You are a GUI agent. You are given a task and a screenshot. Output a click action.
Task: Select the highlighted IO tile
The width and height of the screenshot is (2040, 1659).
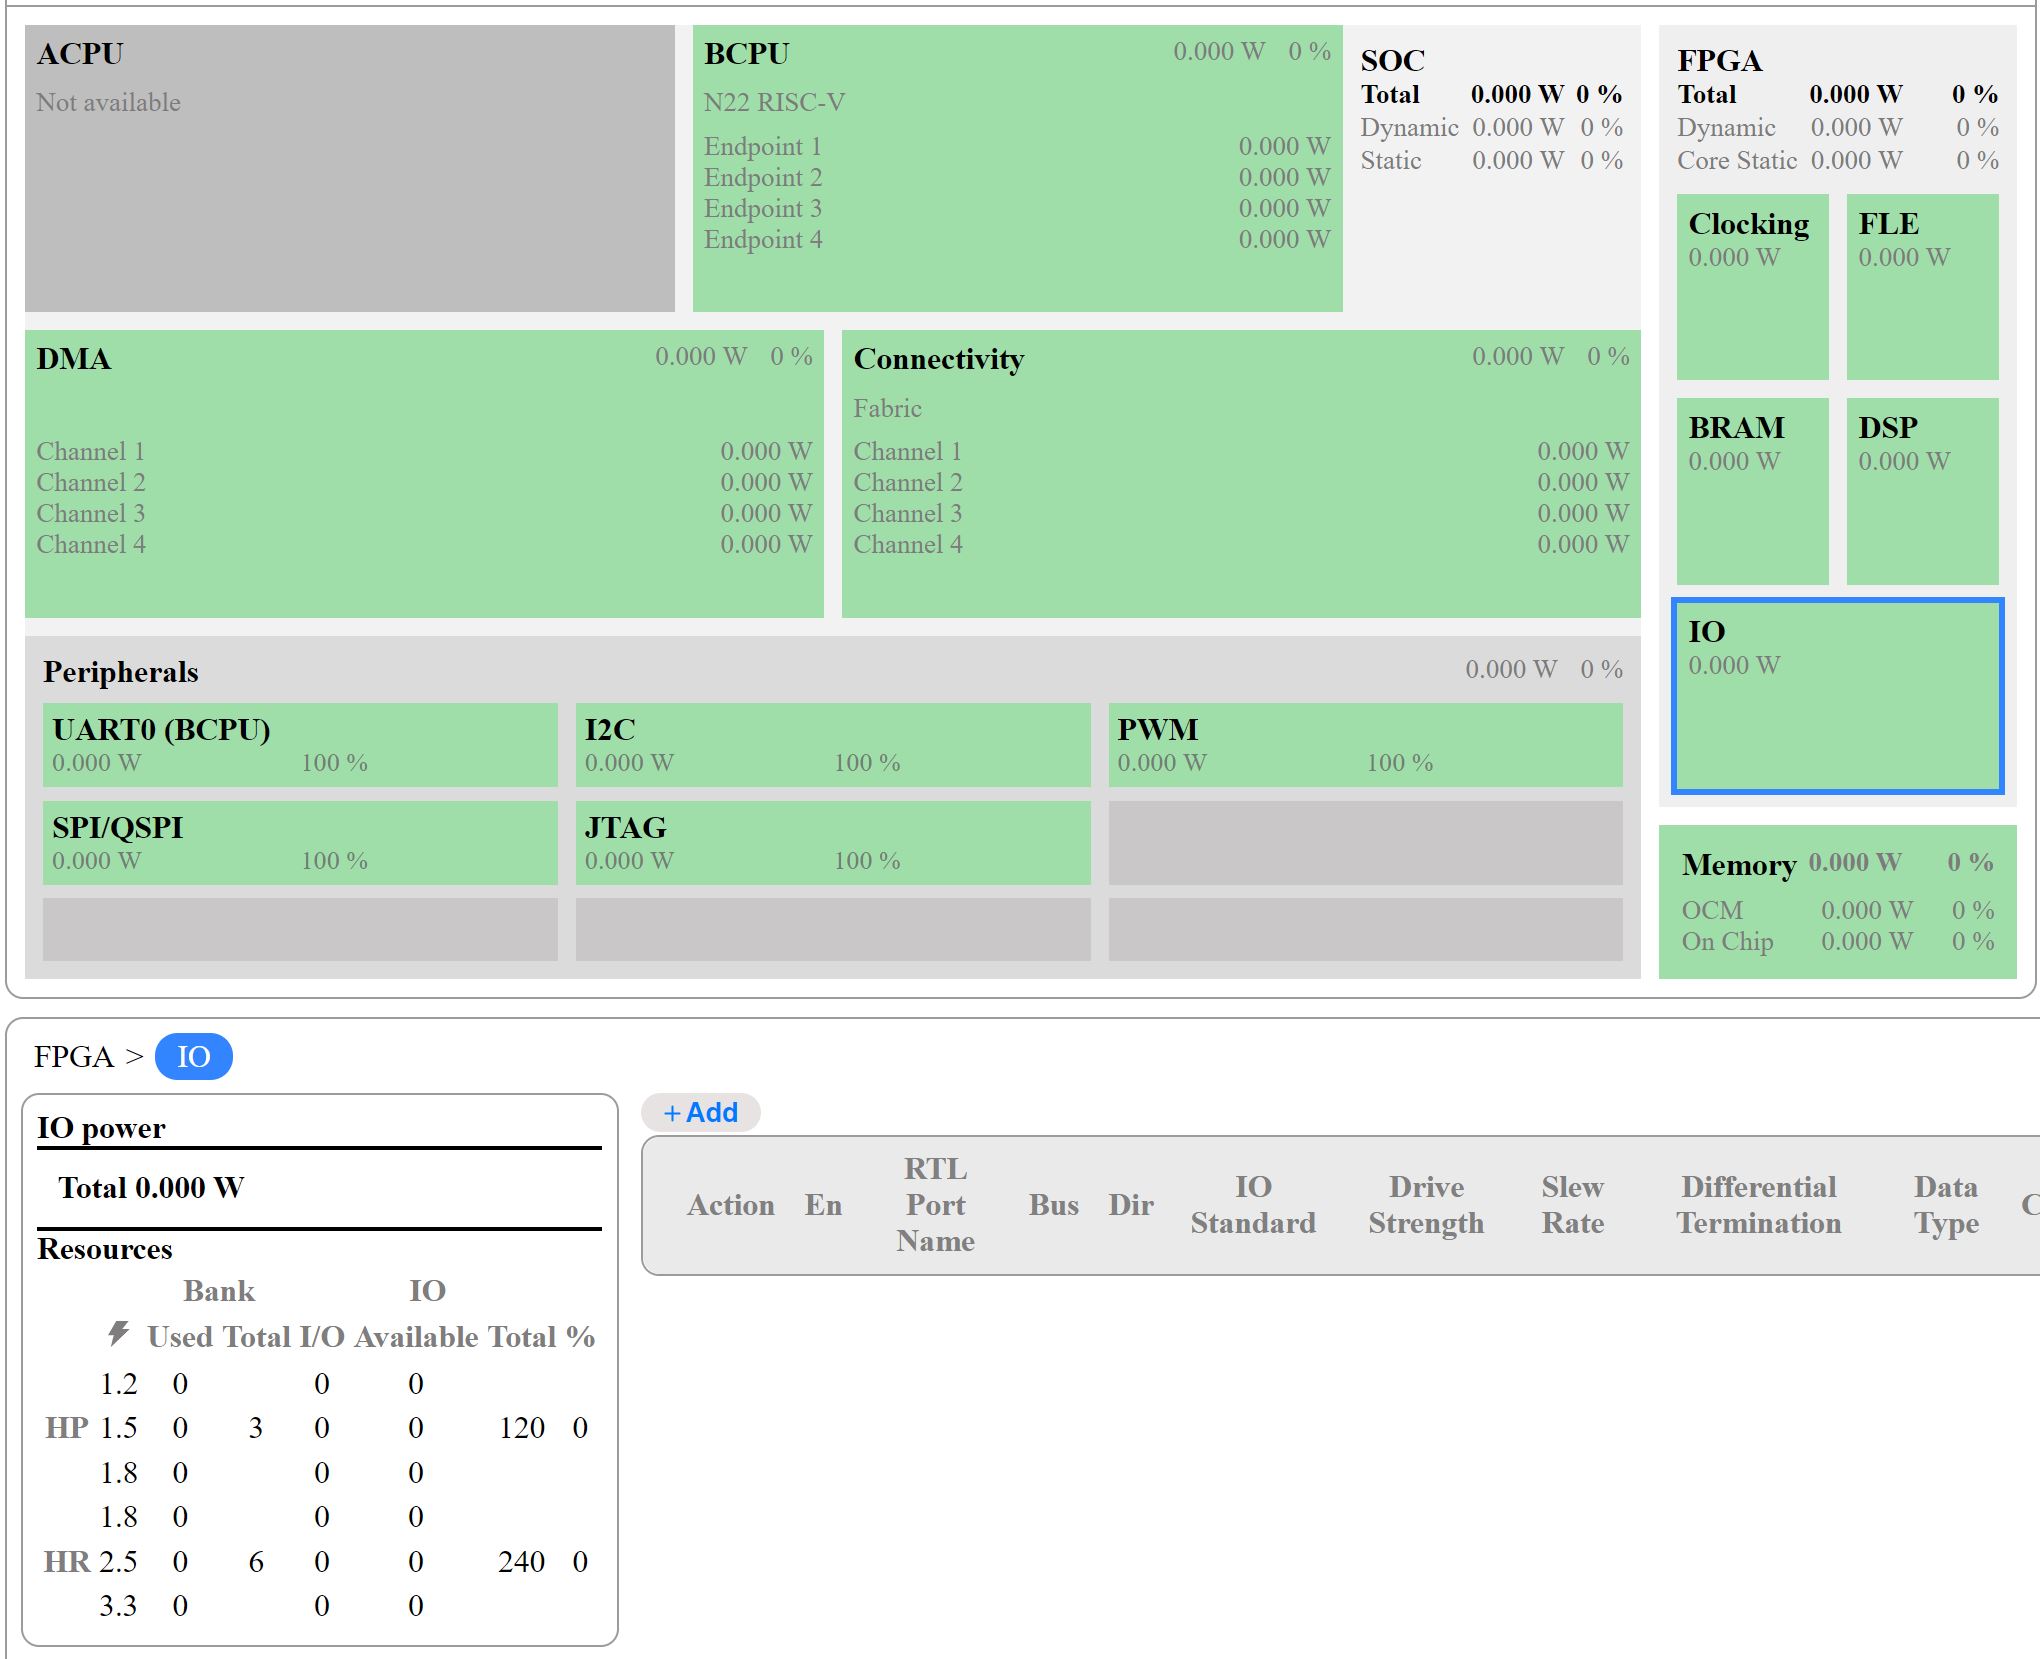coord(1837,695)
